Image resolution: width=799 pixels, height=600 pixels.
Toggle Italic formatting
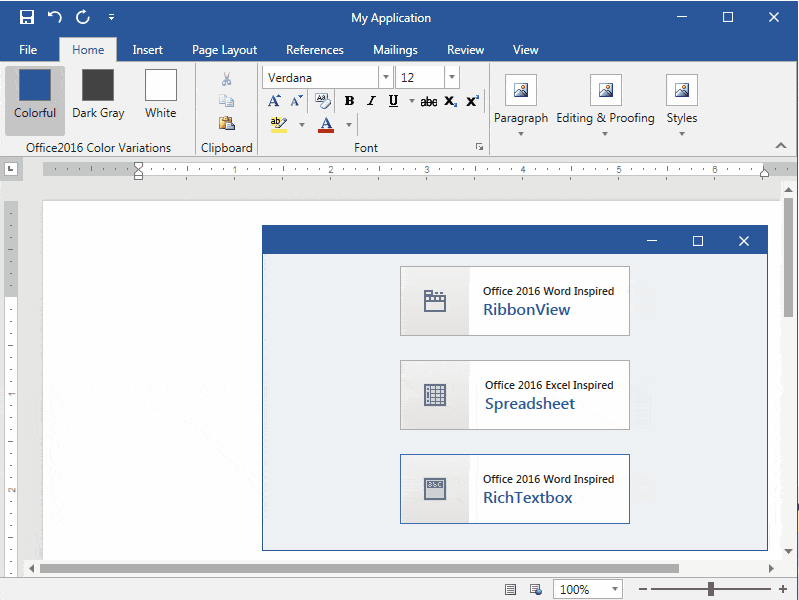coord(371,101)
